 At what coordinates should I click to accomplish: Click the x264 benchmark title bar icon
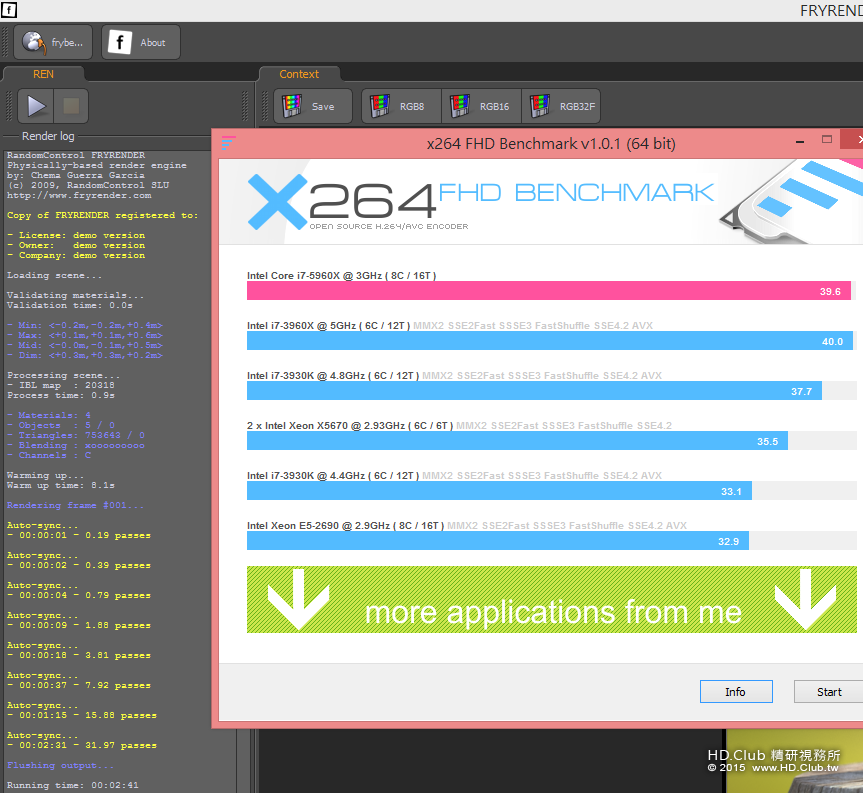point(228,143)
